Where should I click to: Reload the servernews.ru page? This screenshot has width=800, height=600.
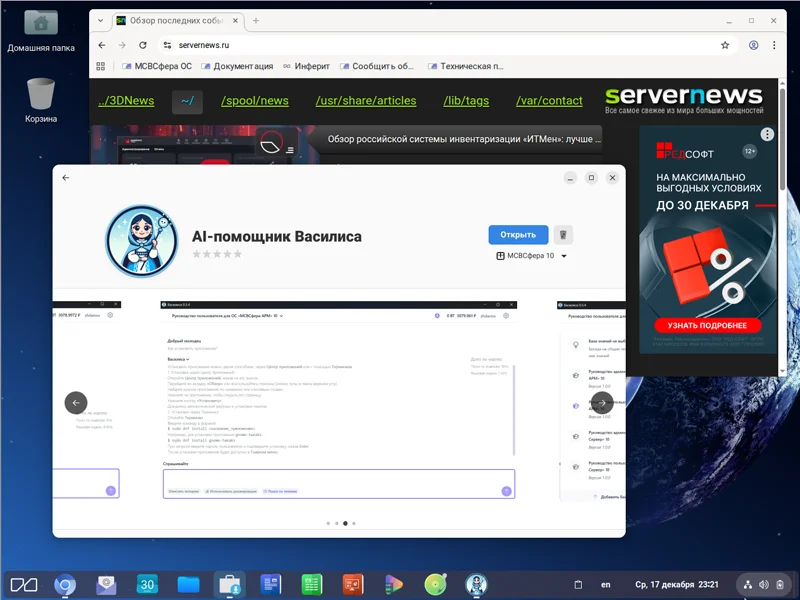click(x=143, y=45)
